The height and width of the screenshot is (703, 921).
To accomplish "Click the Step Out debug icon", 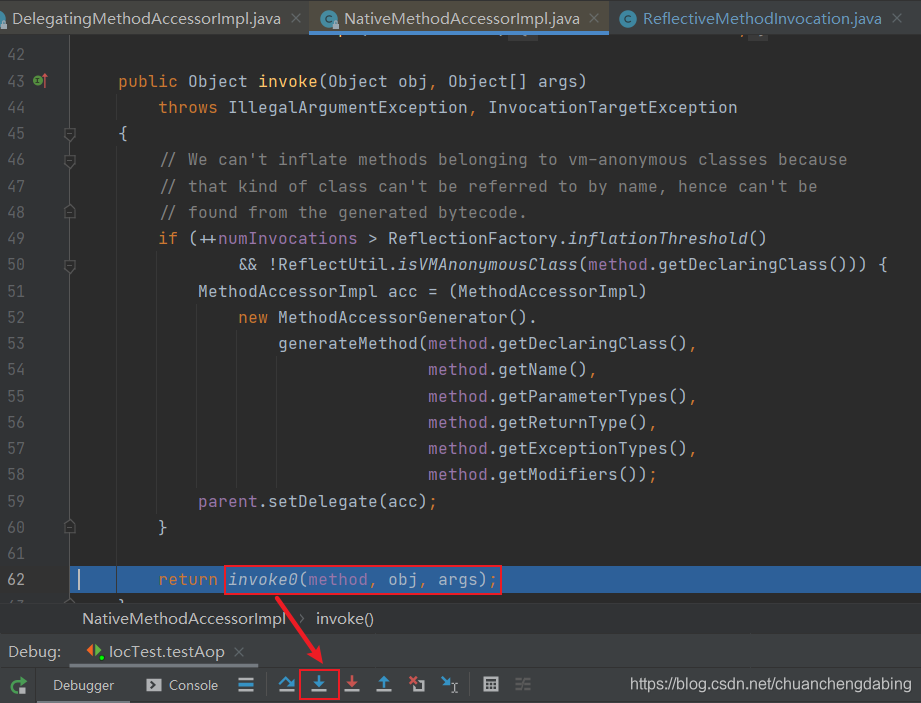I will point(384,684).
